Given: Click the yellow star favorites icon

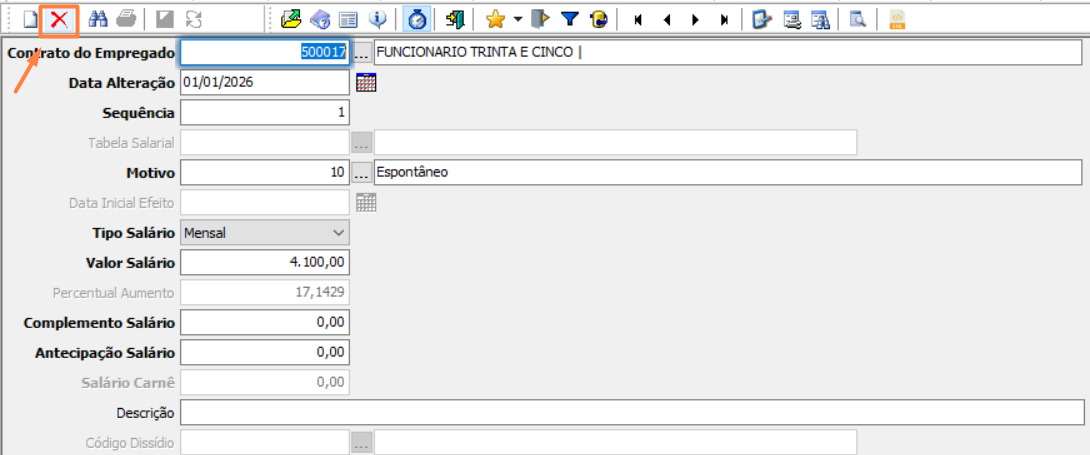Looking at the screenshot, I should pos(495,19).
